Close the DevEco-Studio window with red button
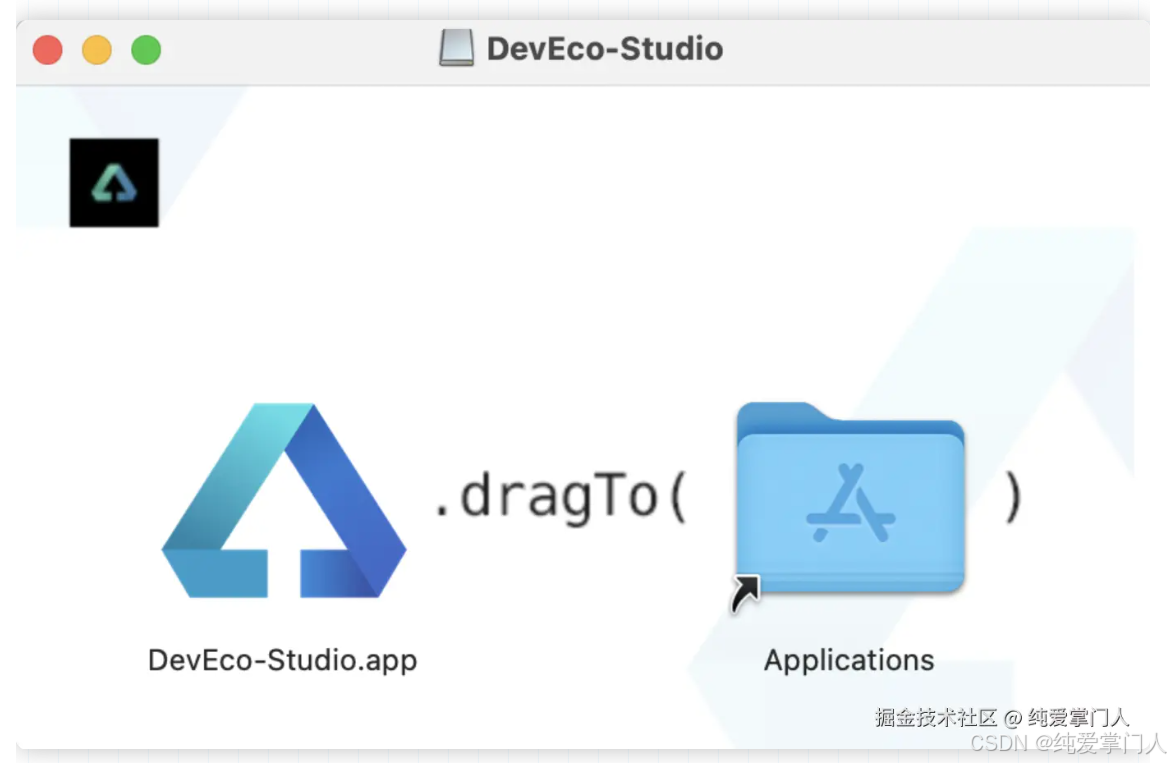The width and height of the screenshot is (1171, 763). [x=48, y=50]
